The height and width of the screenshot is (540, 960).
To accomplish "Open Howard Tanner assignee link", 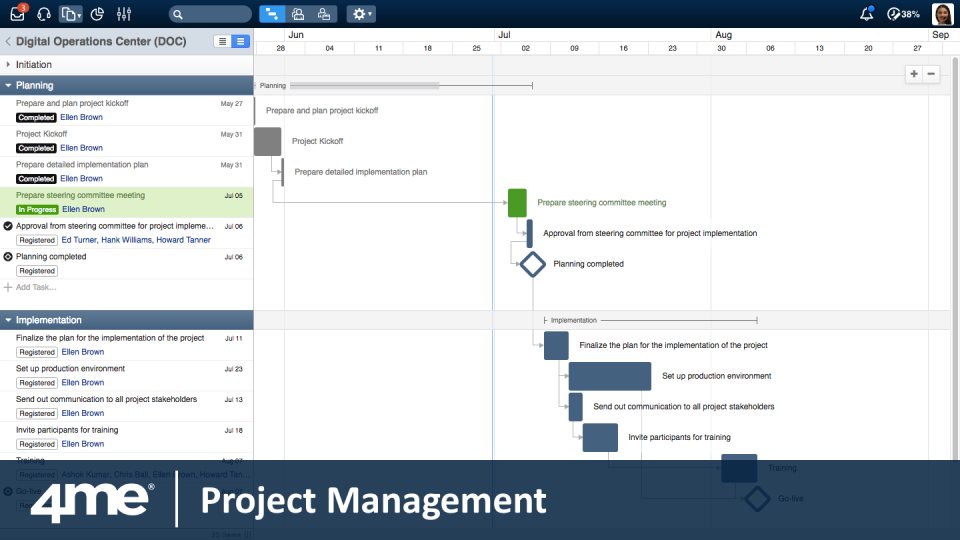I will pos(183,240).
